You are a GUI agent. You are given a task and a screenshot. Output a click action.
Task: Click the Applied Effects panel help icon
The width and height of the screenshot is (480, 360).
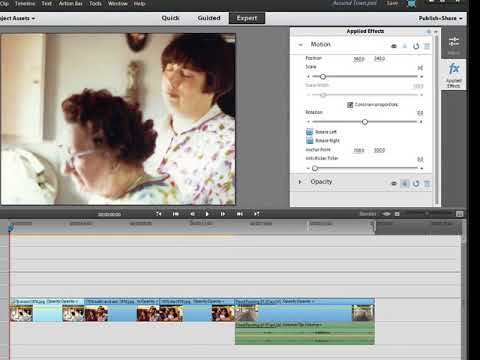pos(429,31)
